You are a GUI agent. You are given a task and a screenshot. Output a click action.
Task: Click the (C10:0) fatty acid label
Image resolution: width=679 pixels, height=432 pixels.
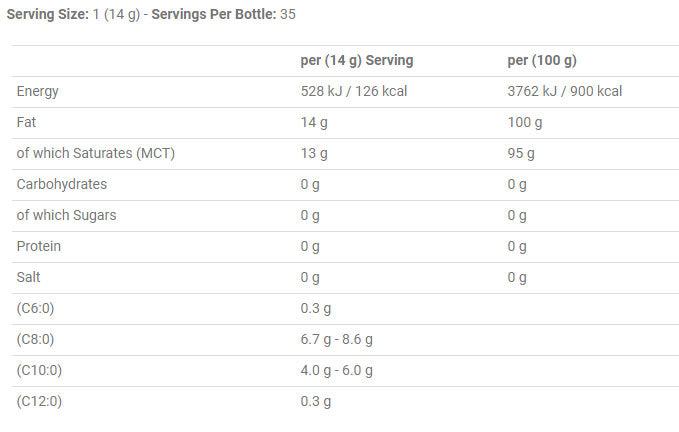coord(40,370)
